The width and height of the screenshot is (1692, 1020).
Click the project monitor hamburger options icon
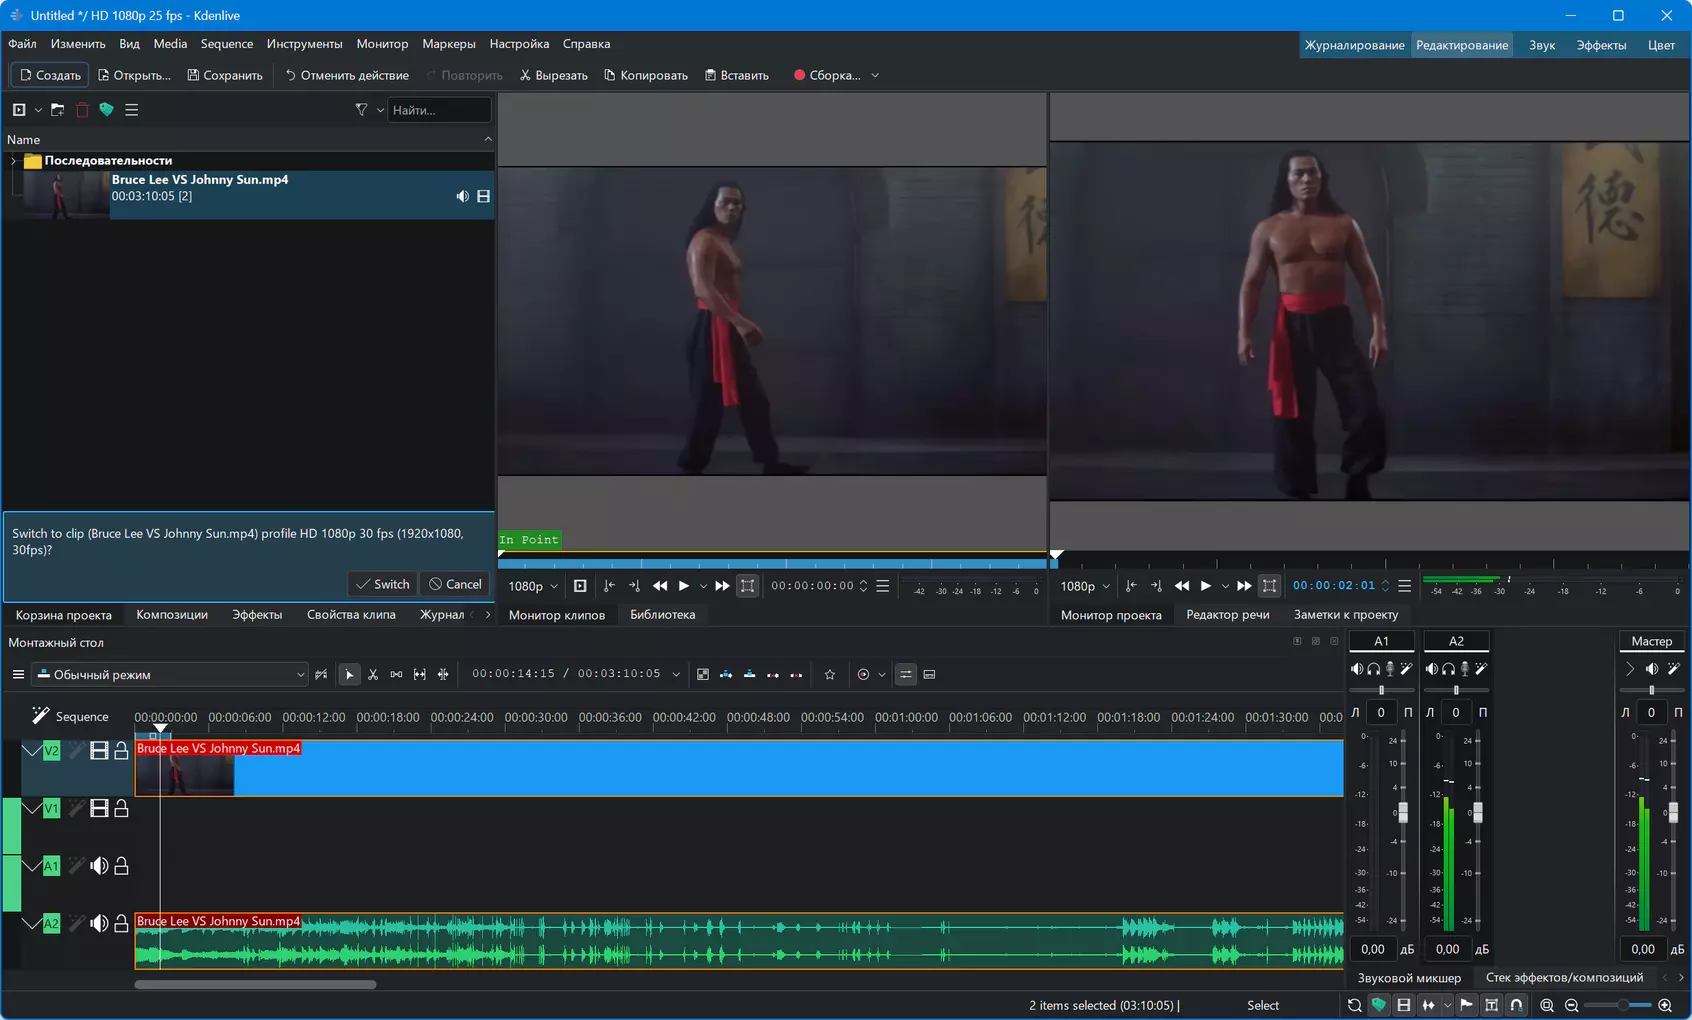pyautogui.click(x=1405, y=586)
